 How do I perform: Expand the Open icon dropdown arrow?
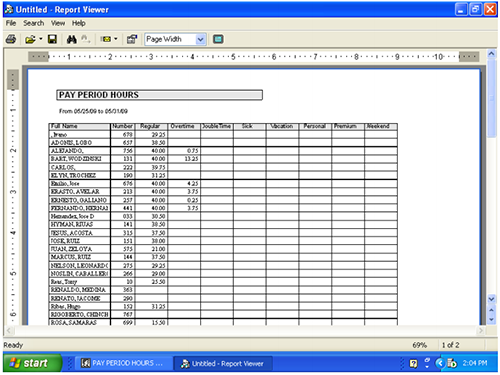[x=41, y=39]
